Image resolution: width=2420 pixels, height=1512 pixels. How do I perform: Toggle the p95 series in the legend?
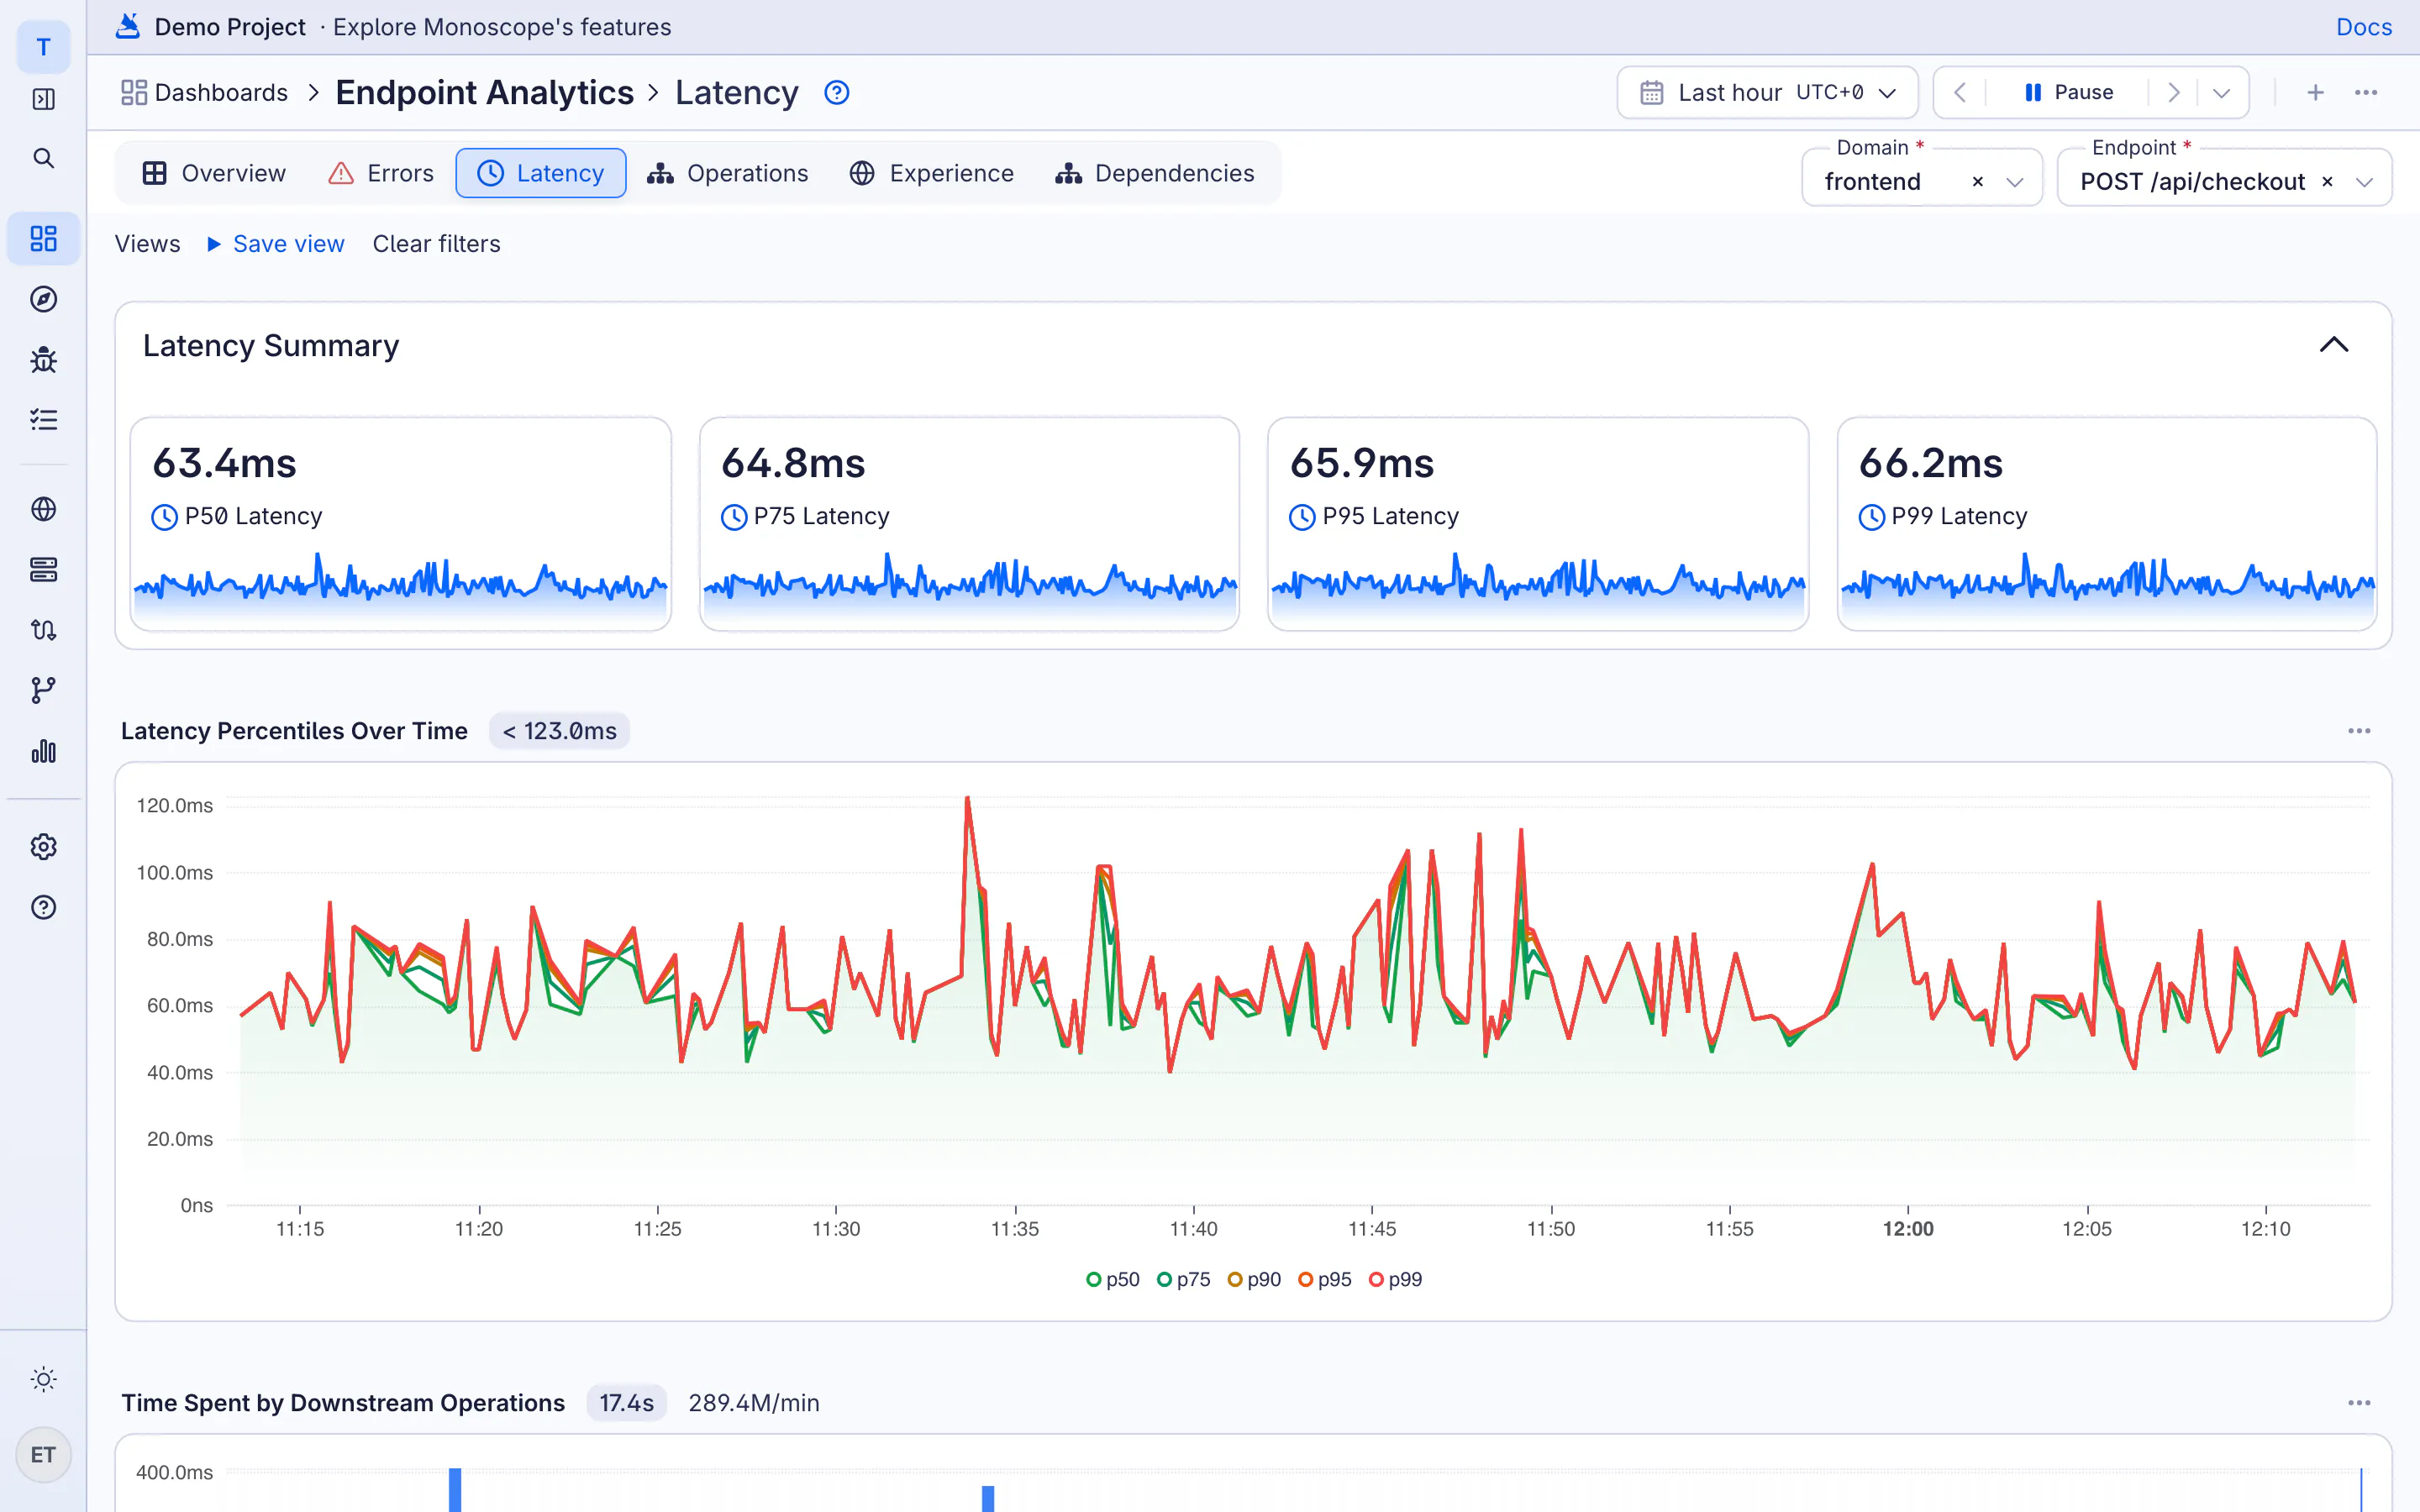click(1325, 1279)
